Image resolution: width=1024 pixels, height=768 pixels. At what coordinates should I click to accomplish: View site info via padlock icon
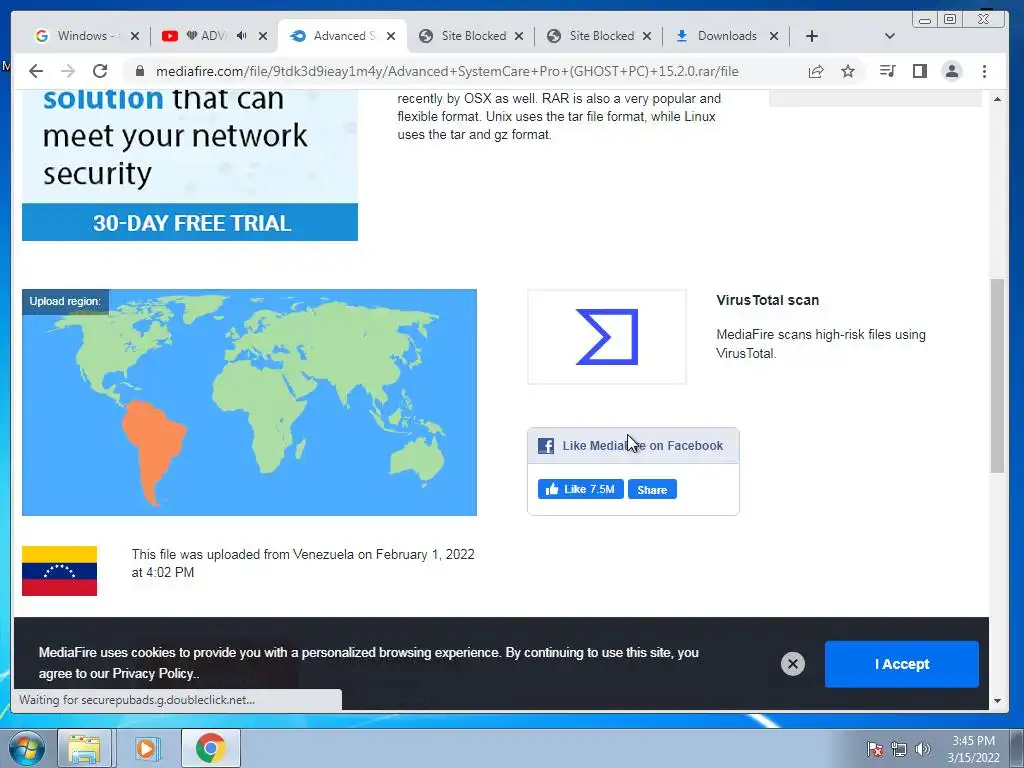coord(139,71)
